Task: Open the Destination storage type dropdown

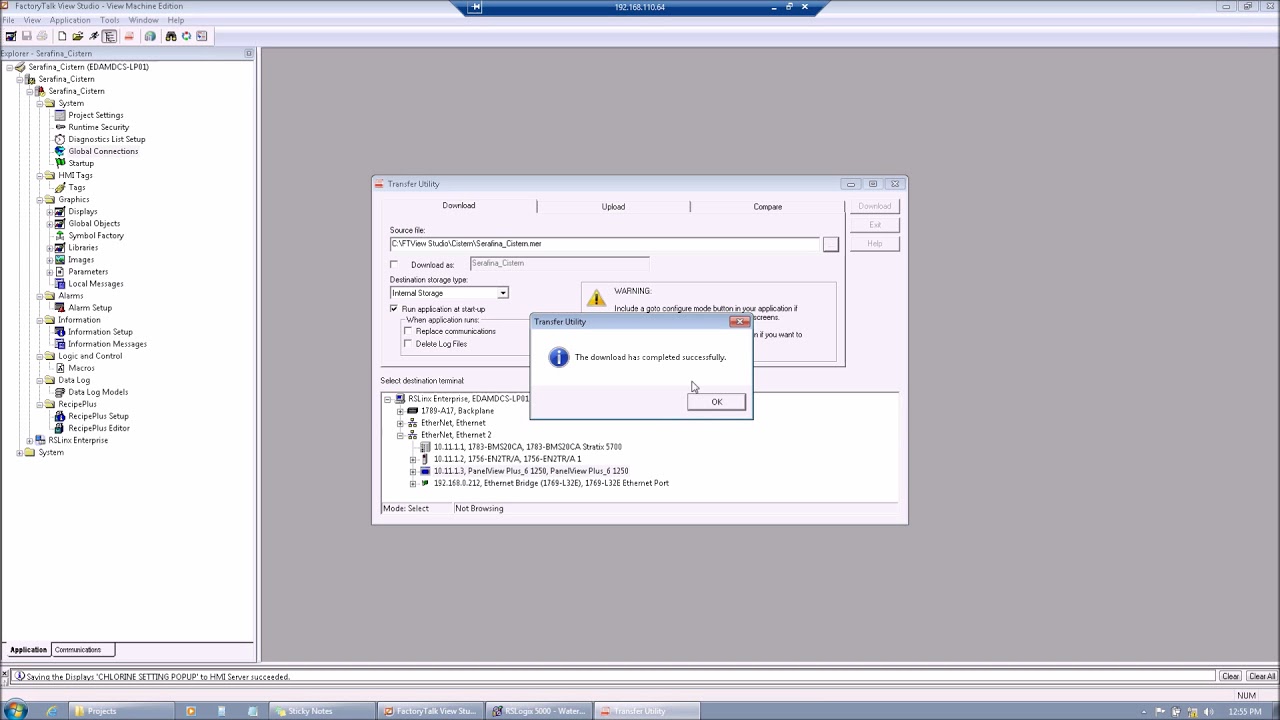Action: click(x=503, y=293)
